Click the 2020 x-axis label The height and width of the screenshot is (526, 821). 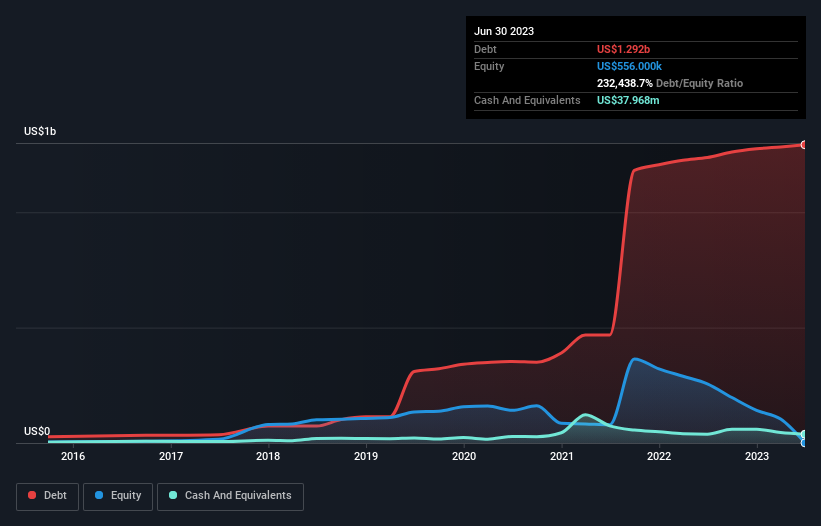point(464,456)
